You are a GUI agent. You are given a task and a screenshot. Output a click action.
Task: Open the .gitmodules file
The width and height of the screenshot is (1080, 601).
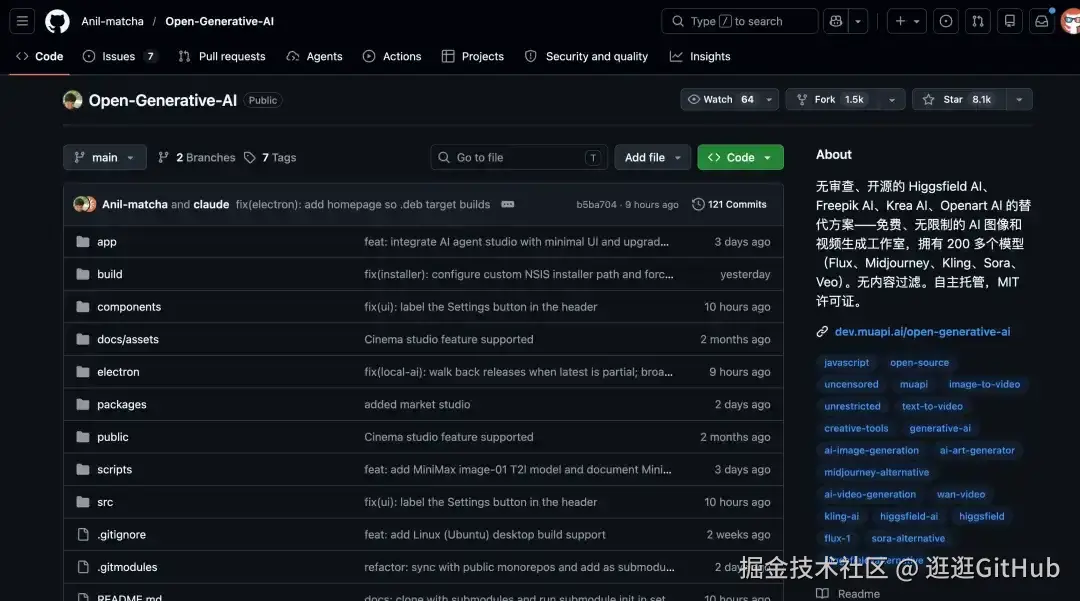127,567
